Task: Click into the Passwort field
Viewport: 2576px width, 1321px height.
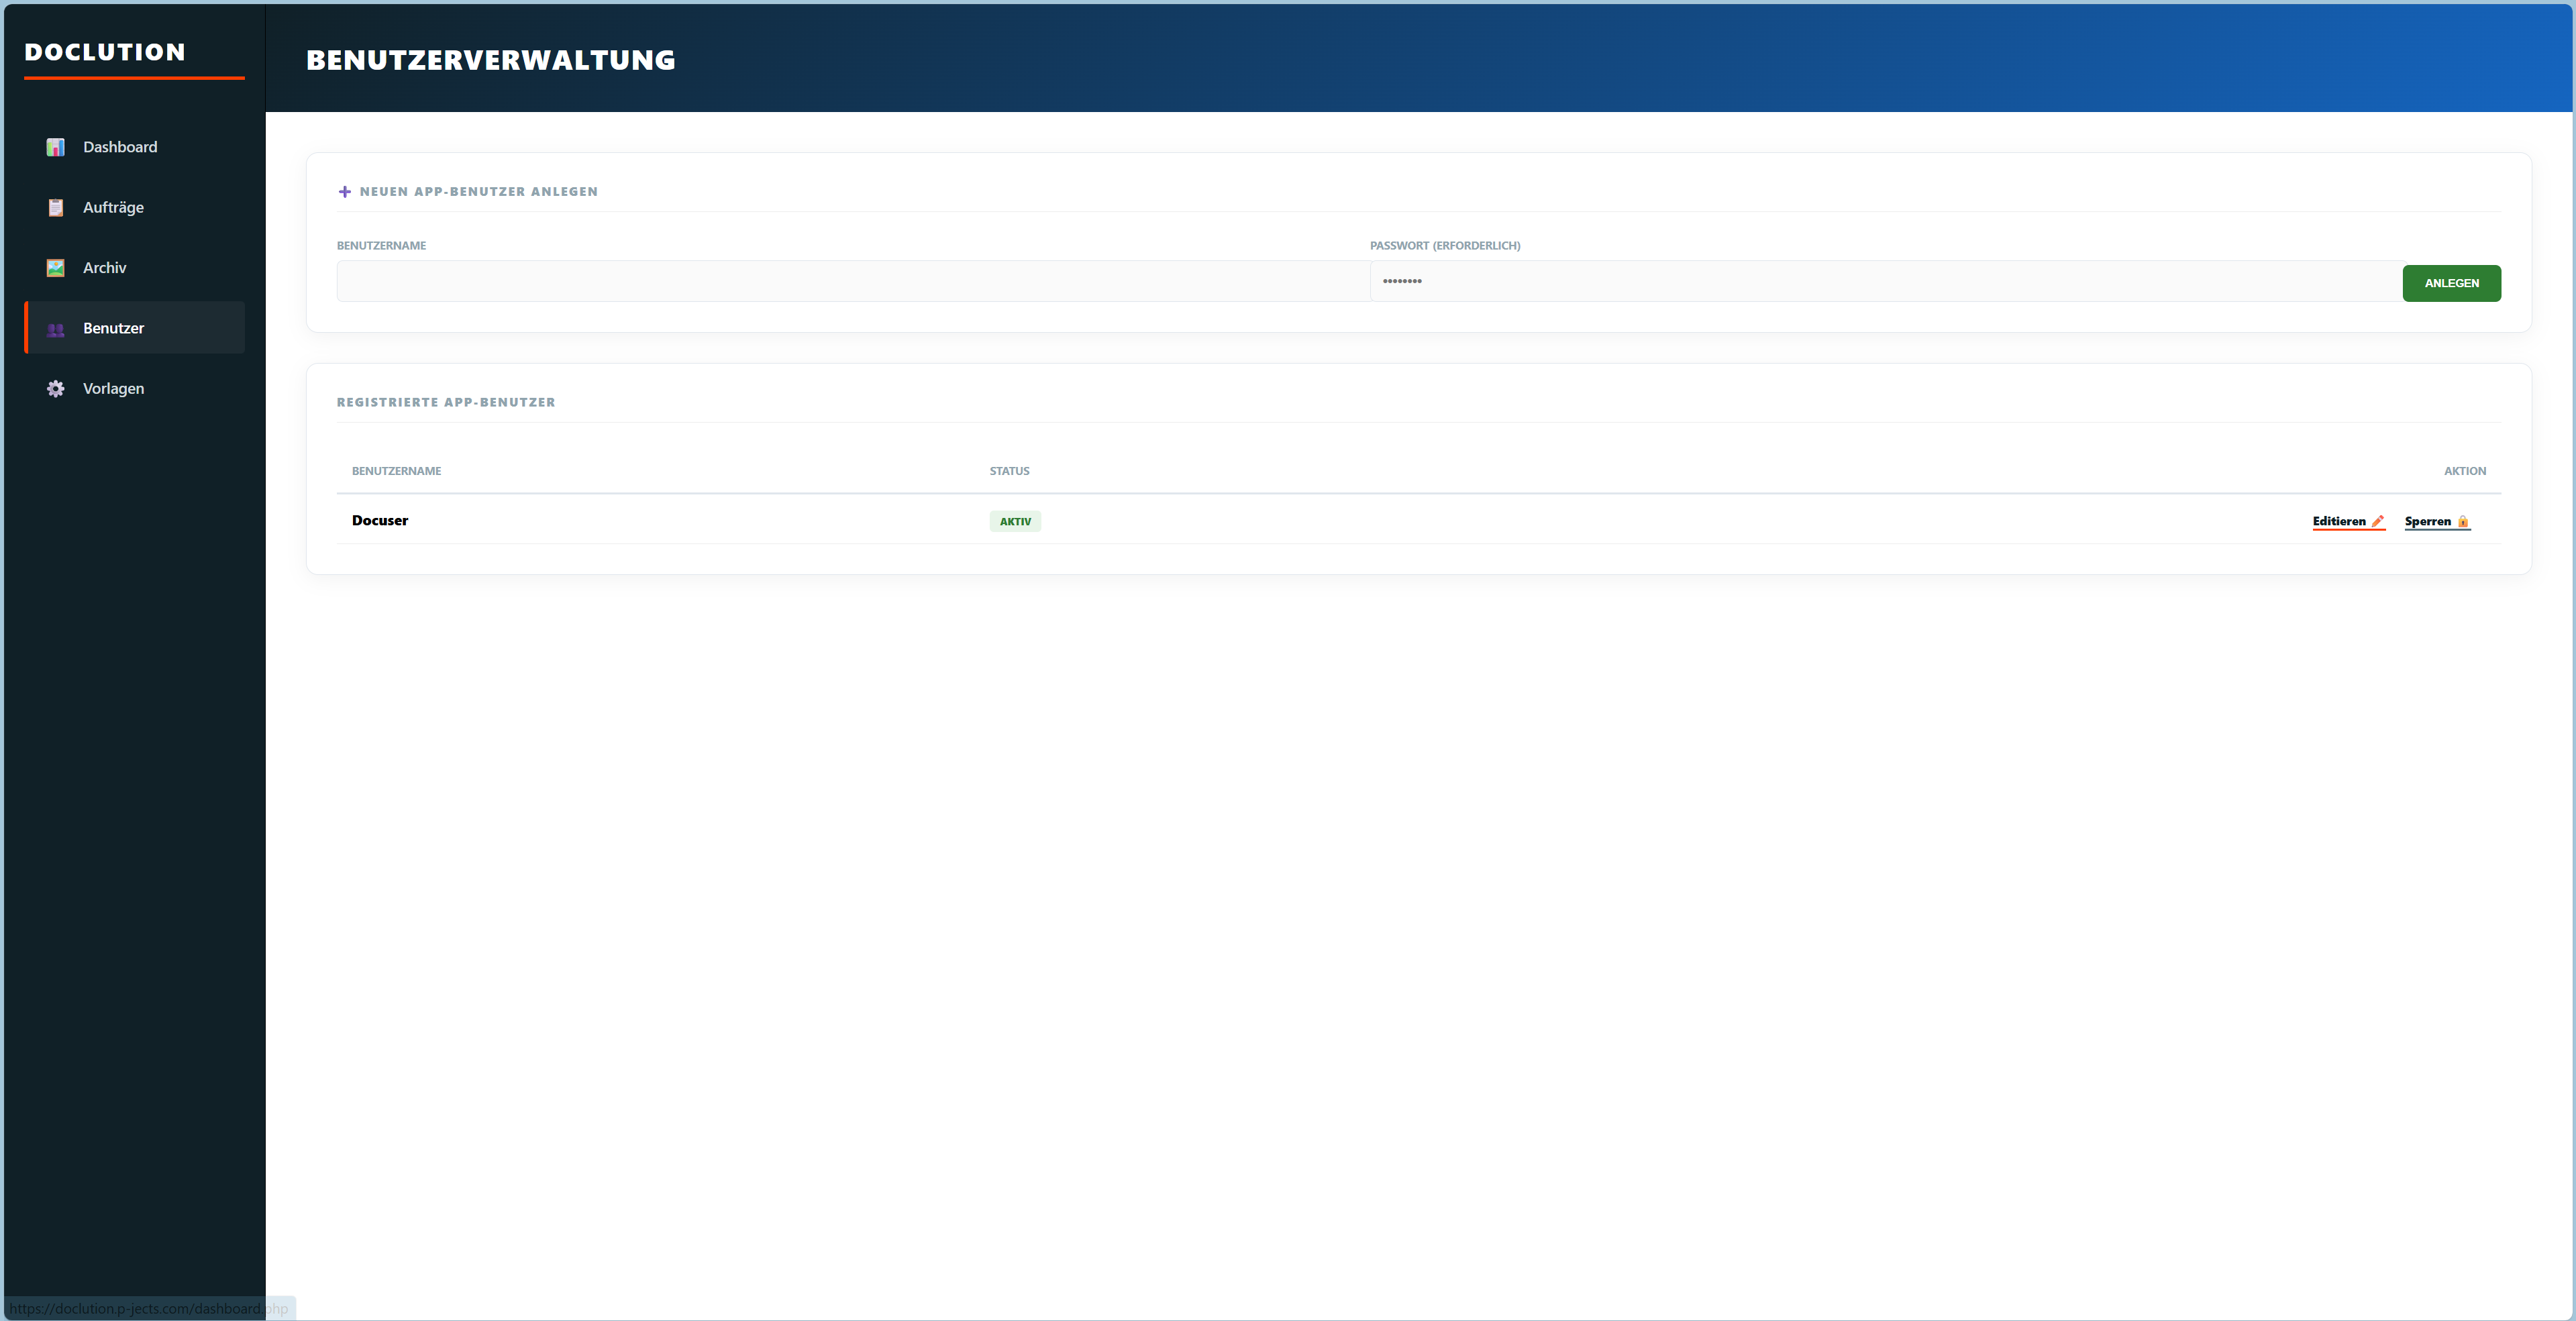Action: coord(1885,282)
